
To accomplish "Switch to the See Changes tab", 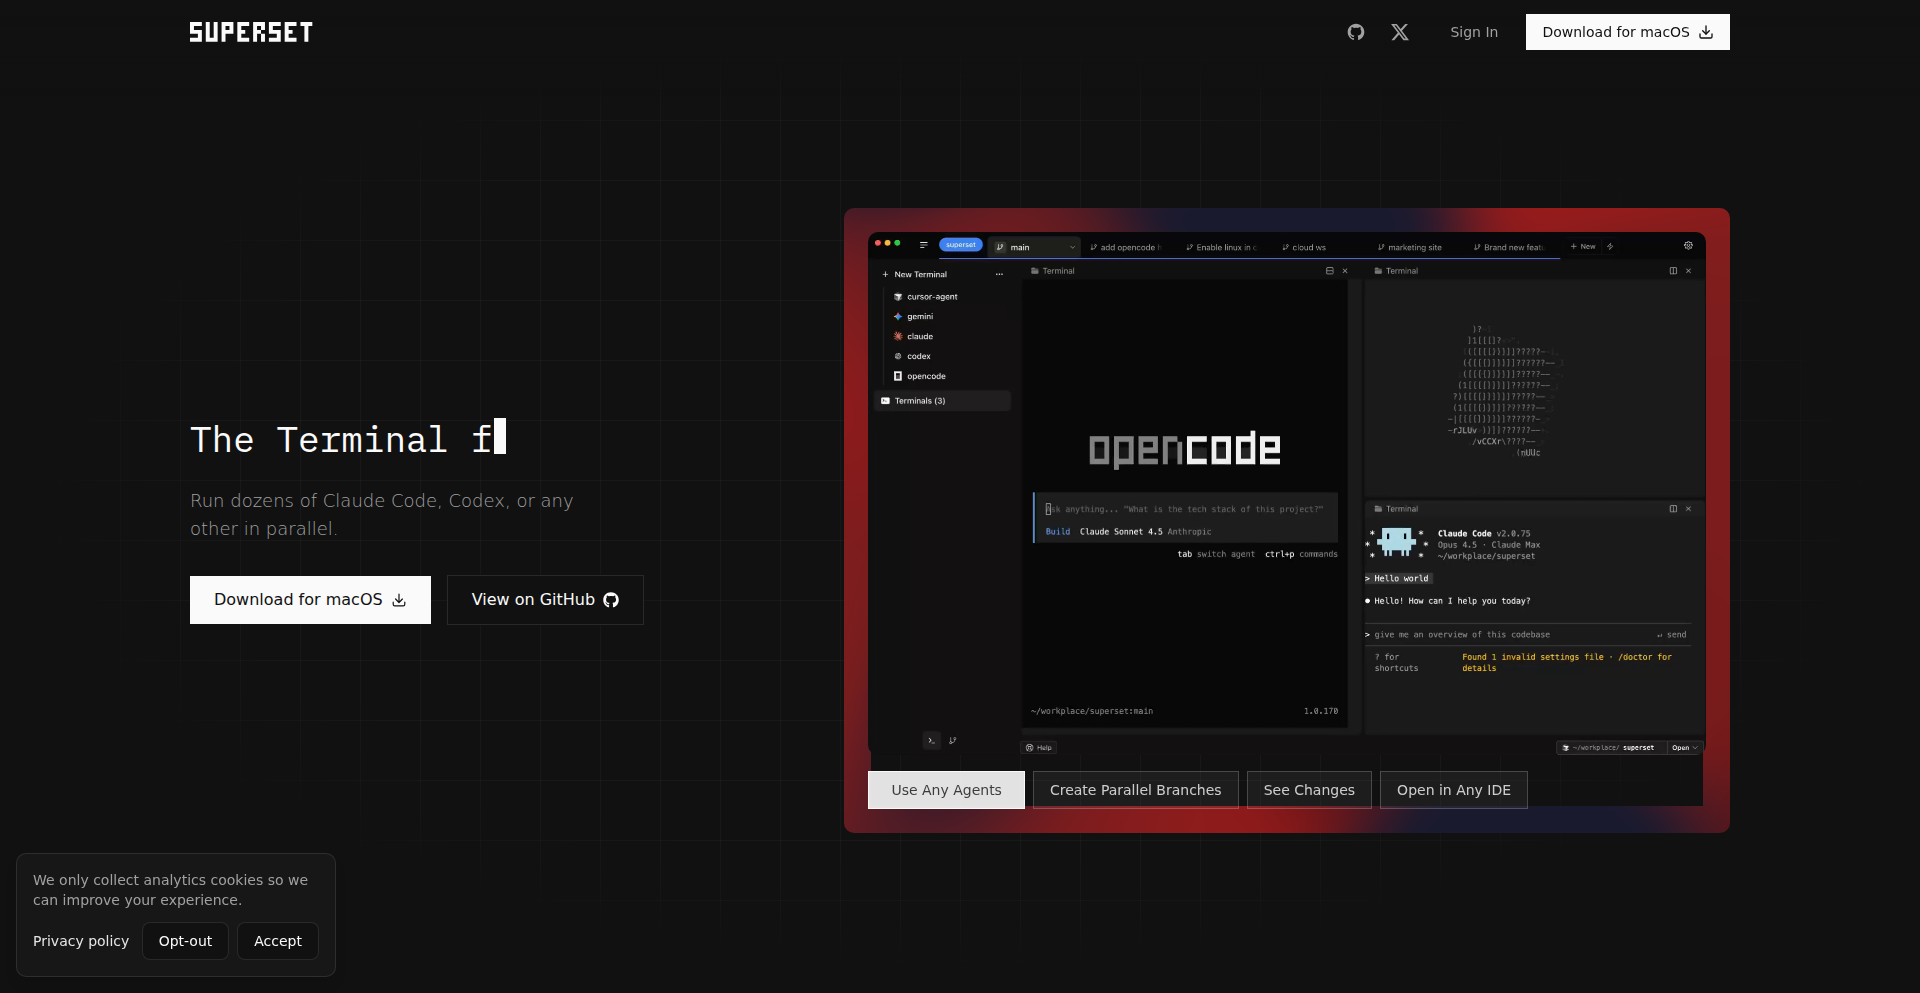I will [1308, 790].
